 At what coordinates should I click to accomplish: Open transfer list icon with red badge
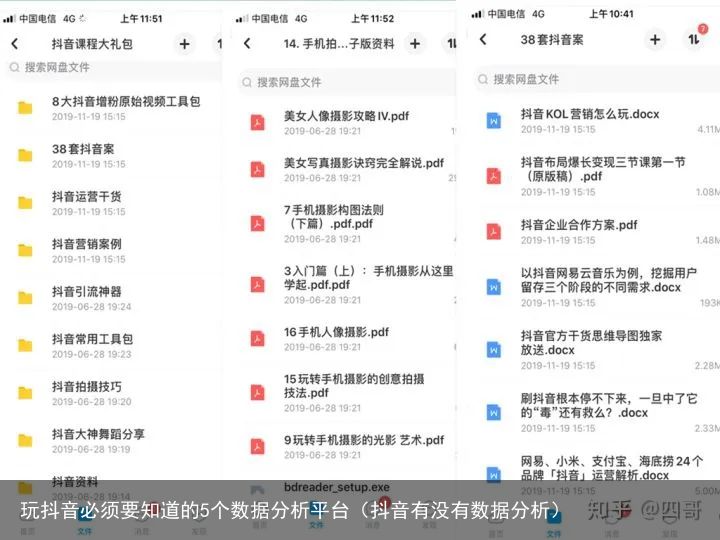pyautogui.click(x=695, y=38)
